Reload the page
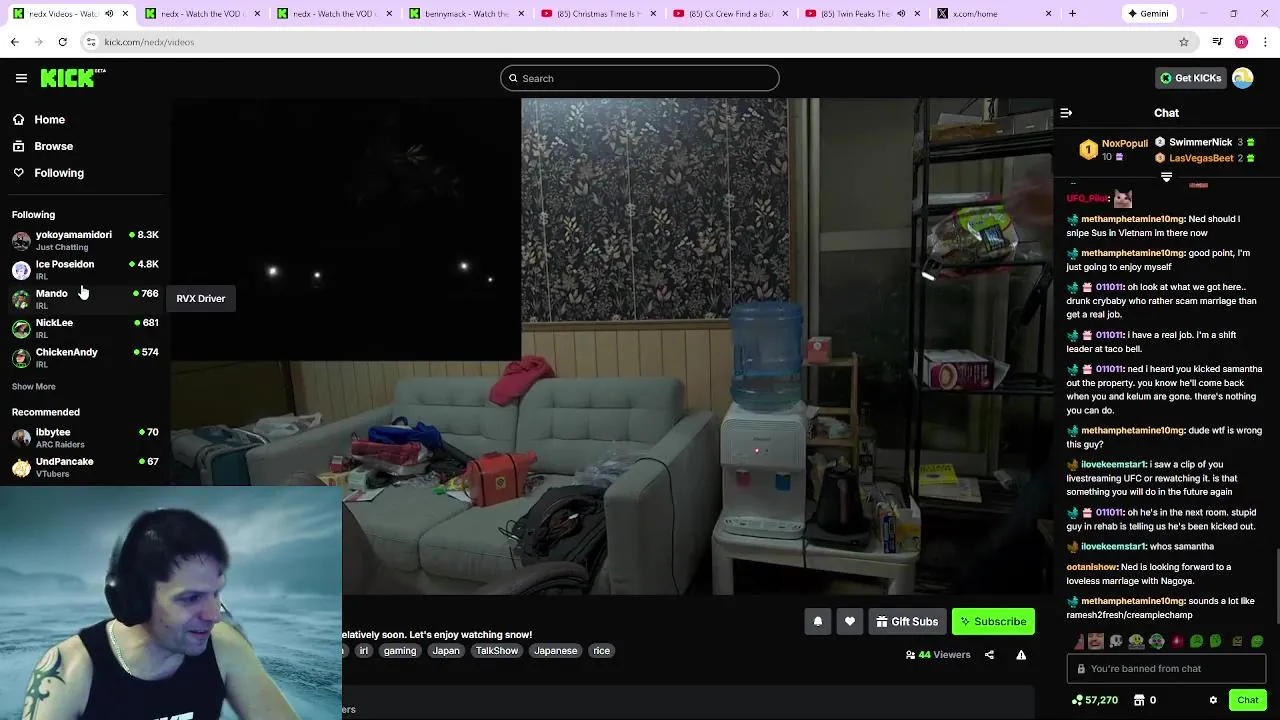Screen dimensions: 1280x720 pos(62,42)
